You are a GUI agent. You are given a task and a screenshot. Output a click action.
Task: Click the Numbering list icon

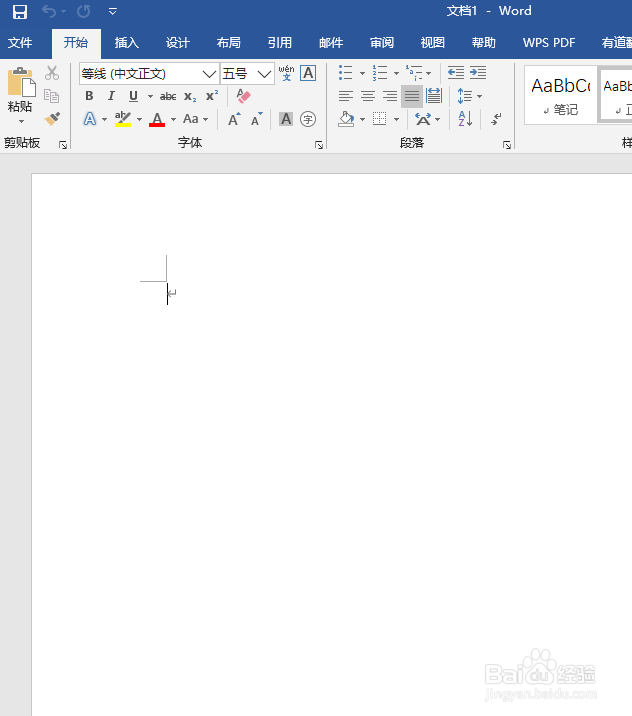[x=379, y=73]
